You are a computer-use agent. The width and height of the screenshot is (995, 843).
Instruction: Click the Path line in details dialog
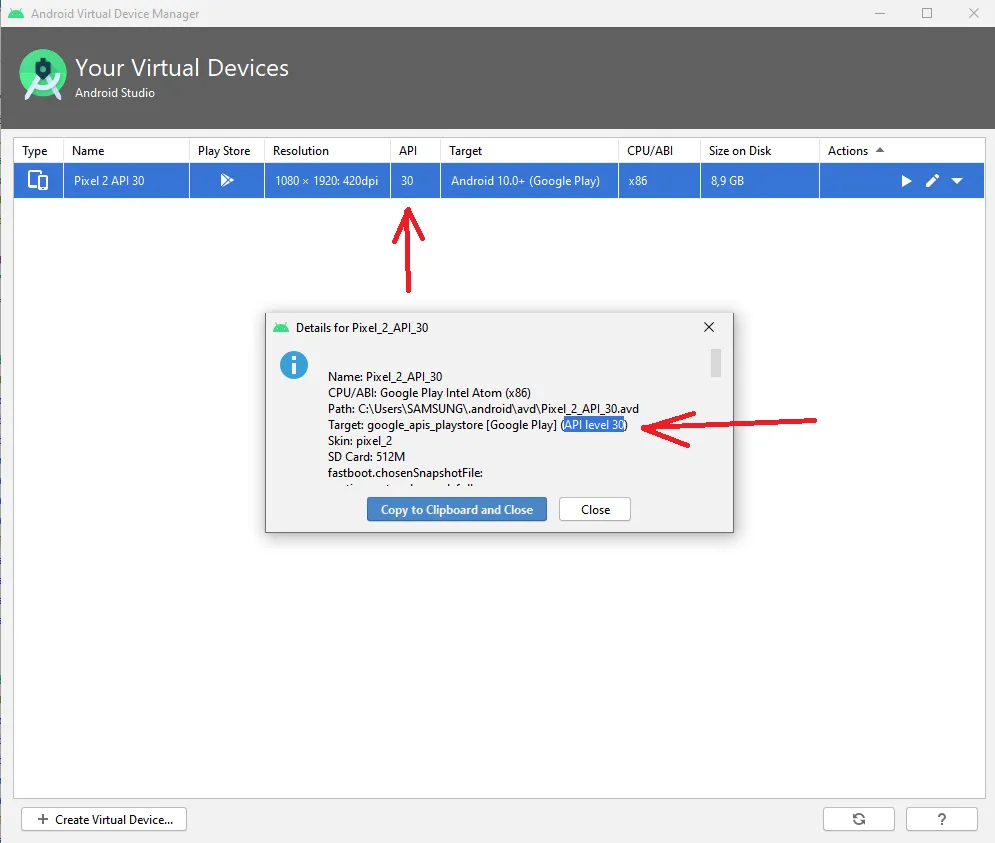(484, 408)
